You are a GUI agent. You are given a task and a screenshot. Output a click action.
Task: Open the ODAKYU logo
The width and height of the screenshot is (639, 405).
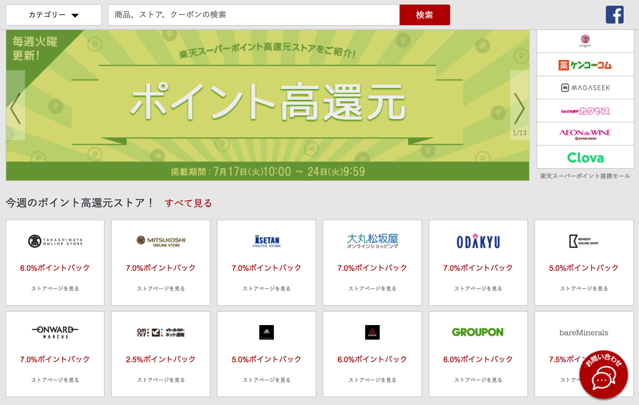(x=478, y=242)
